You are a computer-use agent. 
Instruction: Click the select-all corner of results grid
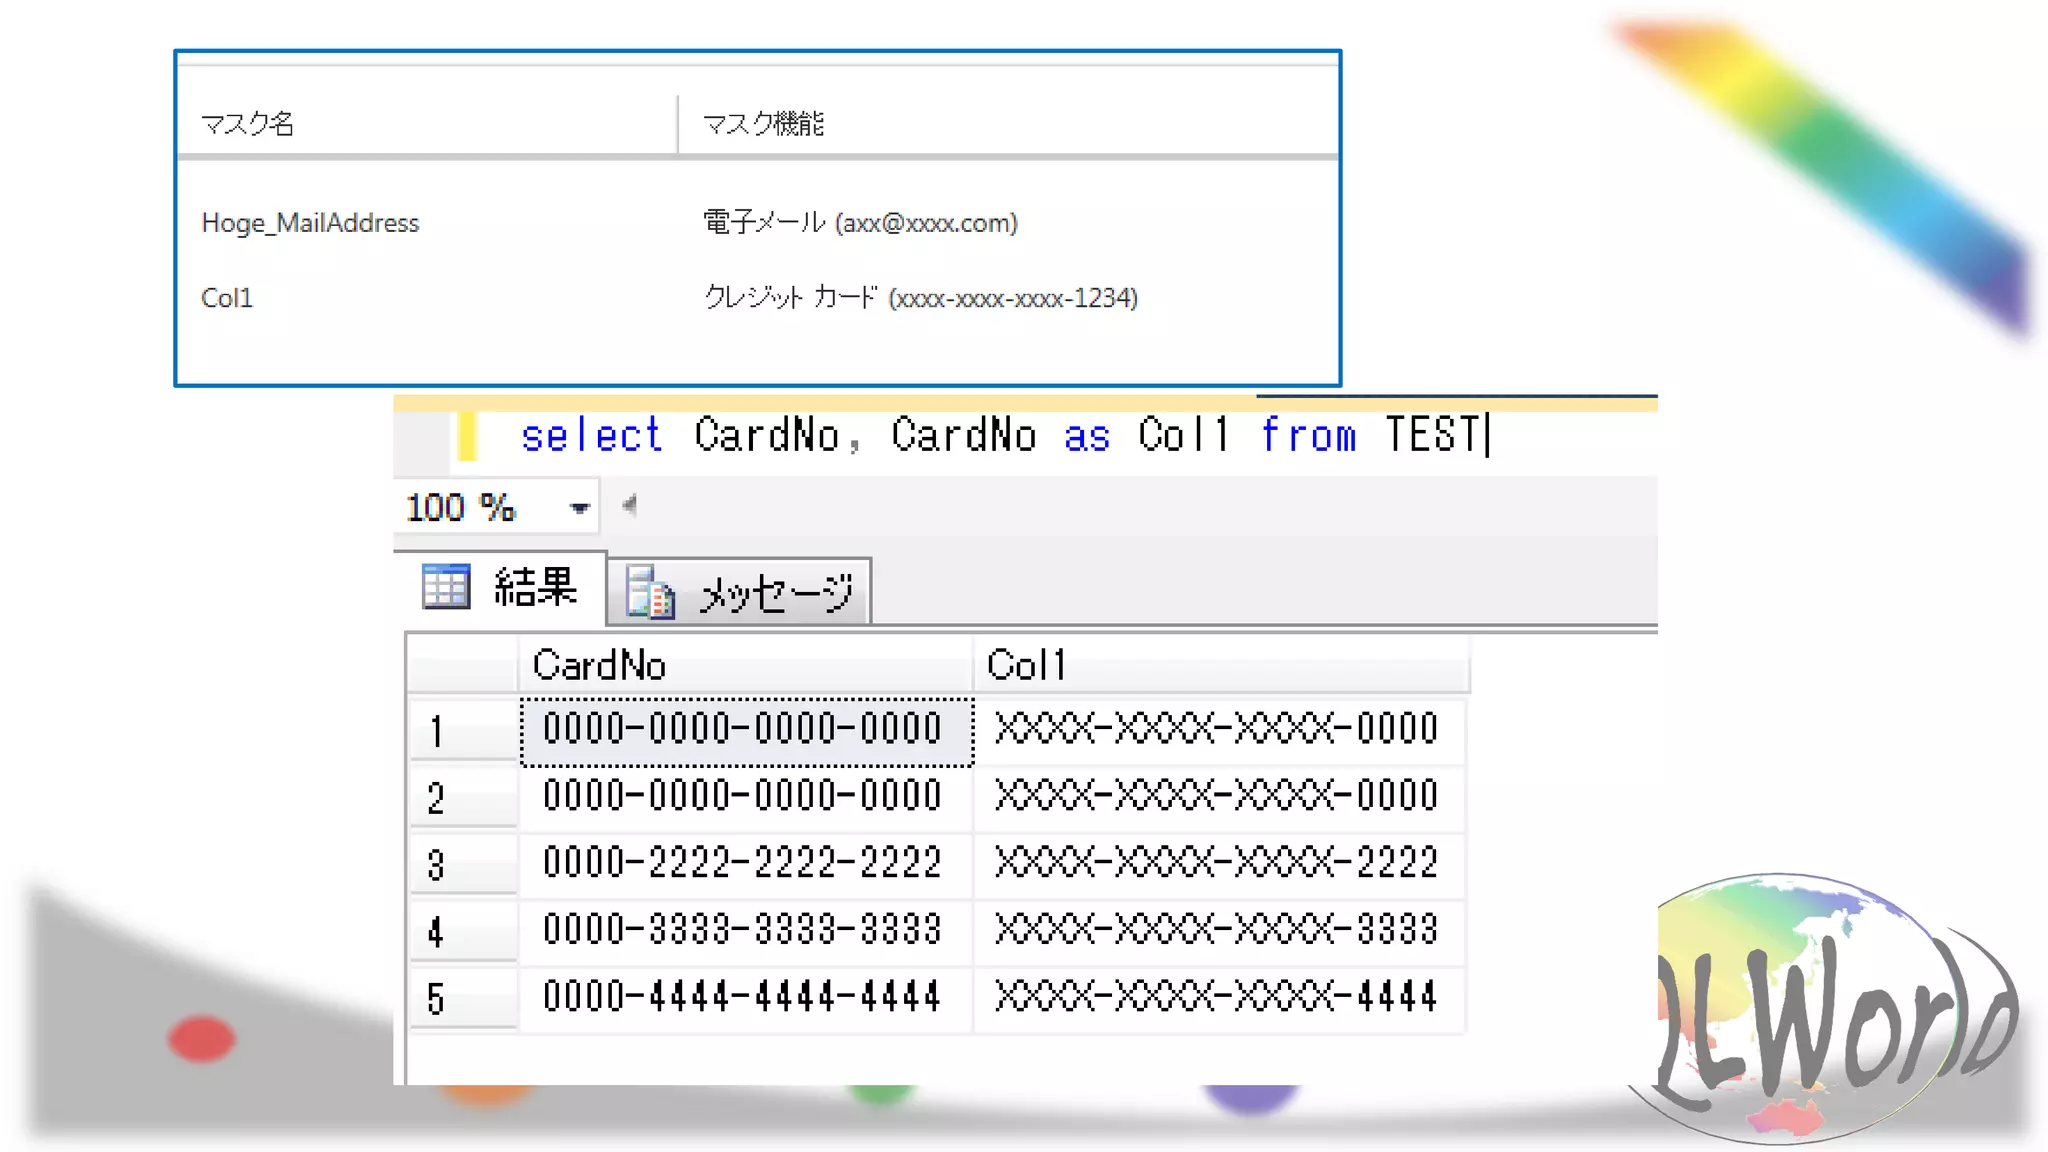[462, 665]
